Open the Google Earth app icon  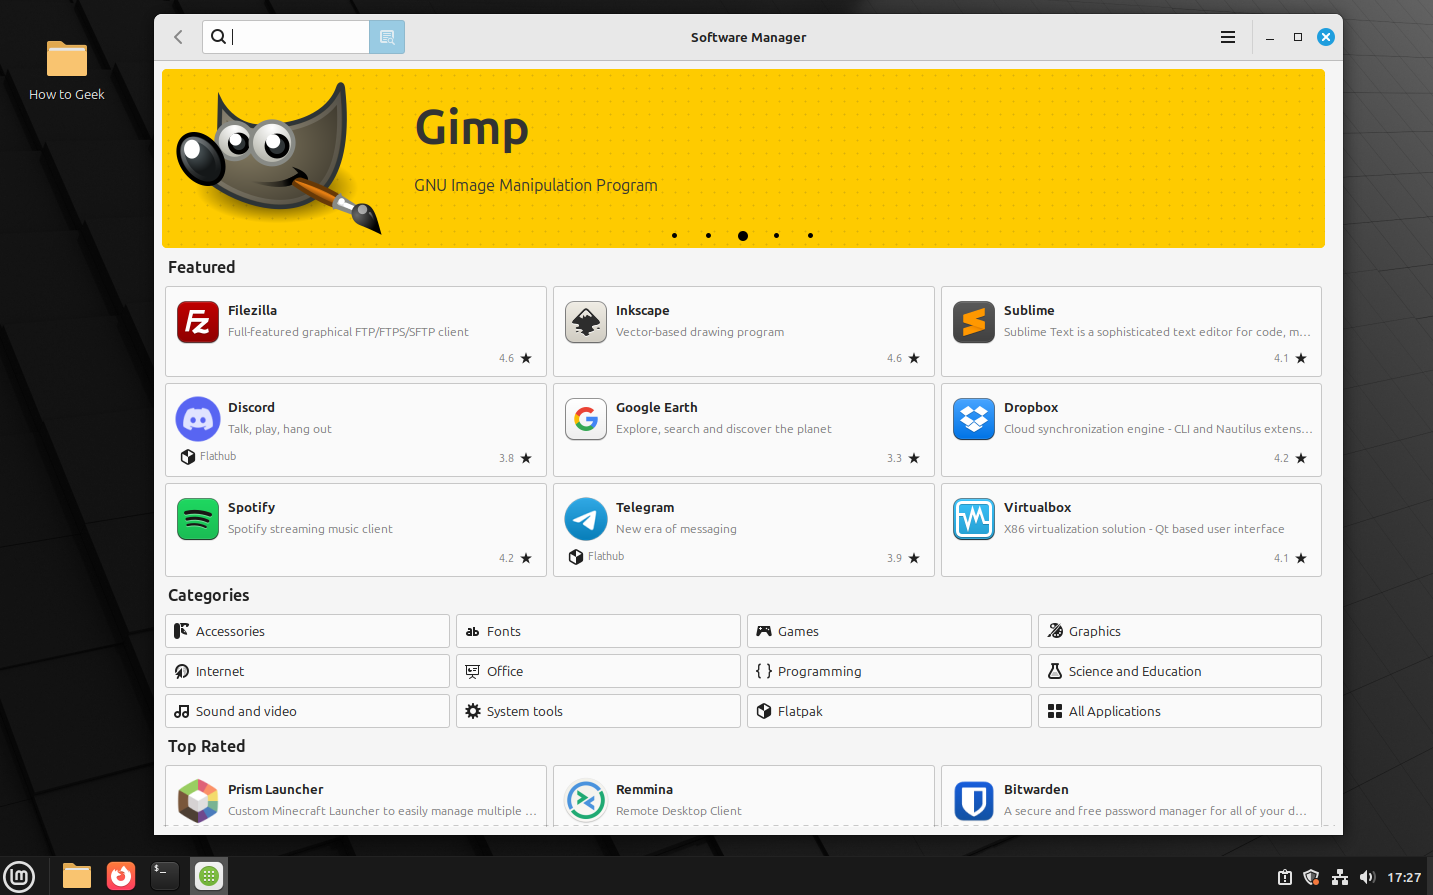[586, 419]
